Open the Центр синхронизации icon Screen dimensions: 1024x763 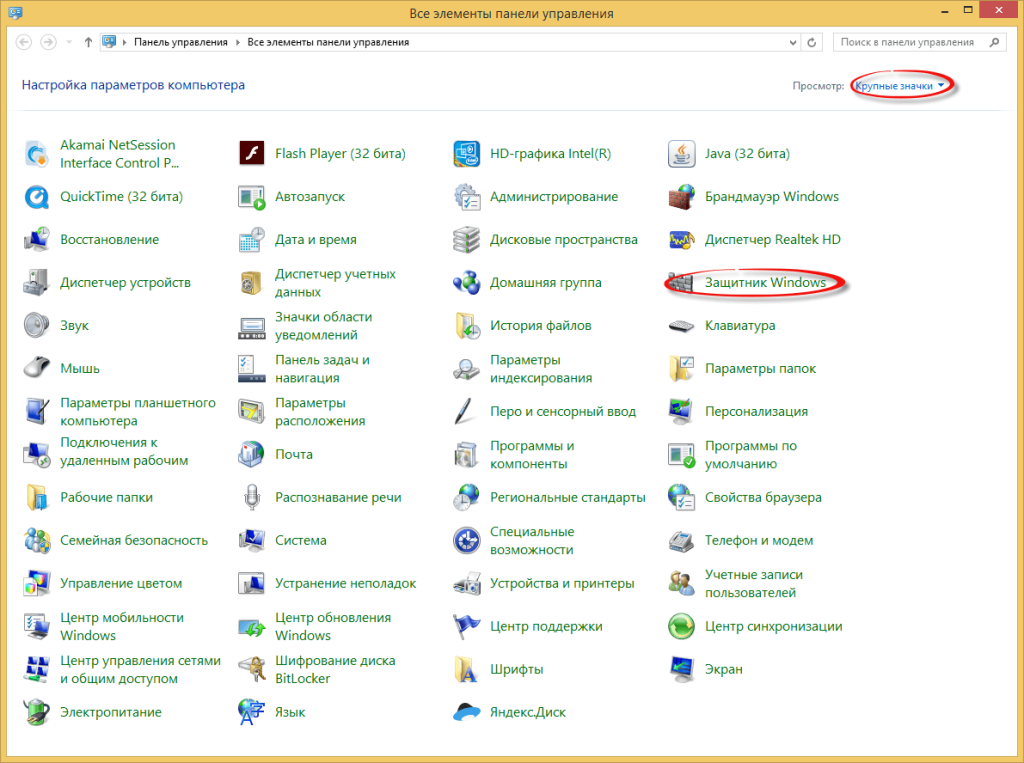681,626
